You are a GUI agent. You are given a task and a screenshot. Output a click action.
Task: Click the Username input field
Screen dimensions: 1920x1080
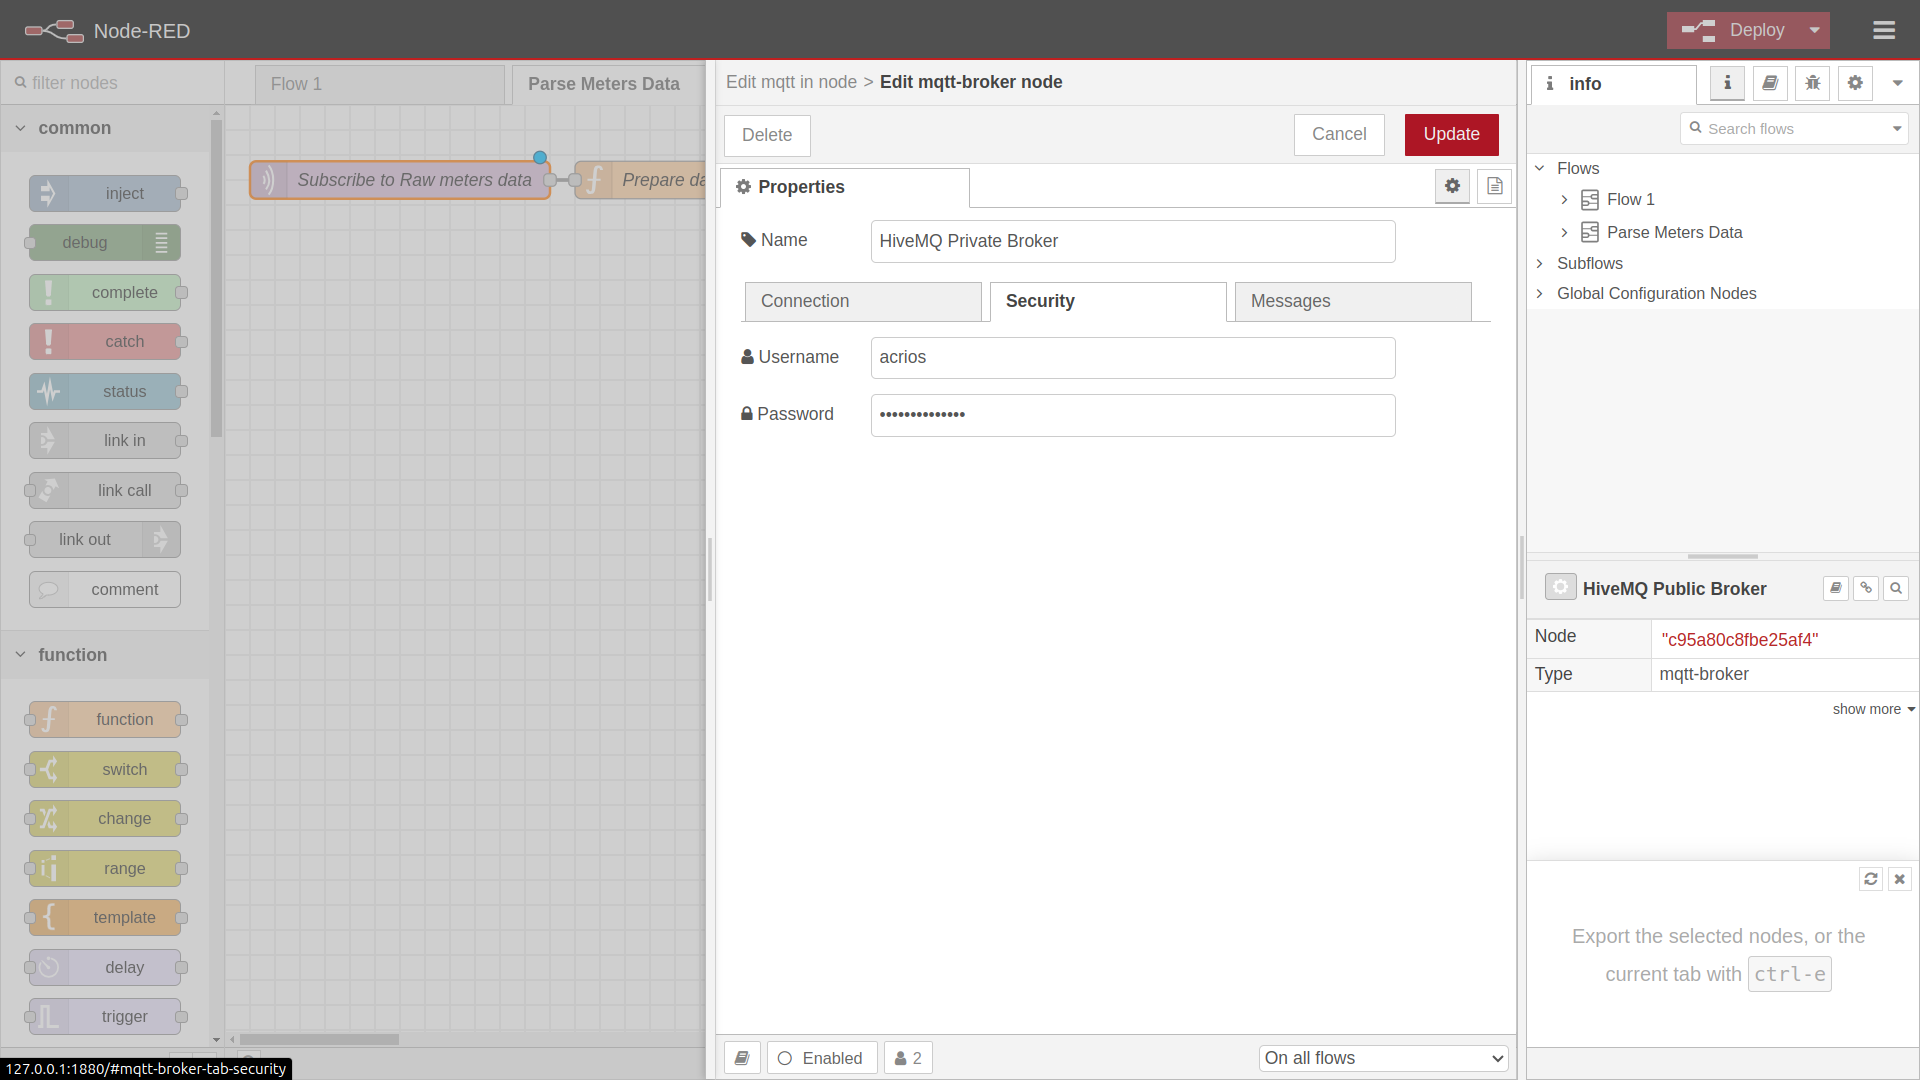pyautogui.click(x=1131, y=356)
